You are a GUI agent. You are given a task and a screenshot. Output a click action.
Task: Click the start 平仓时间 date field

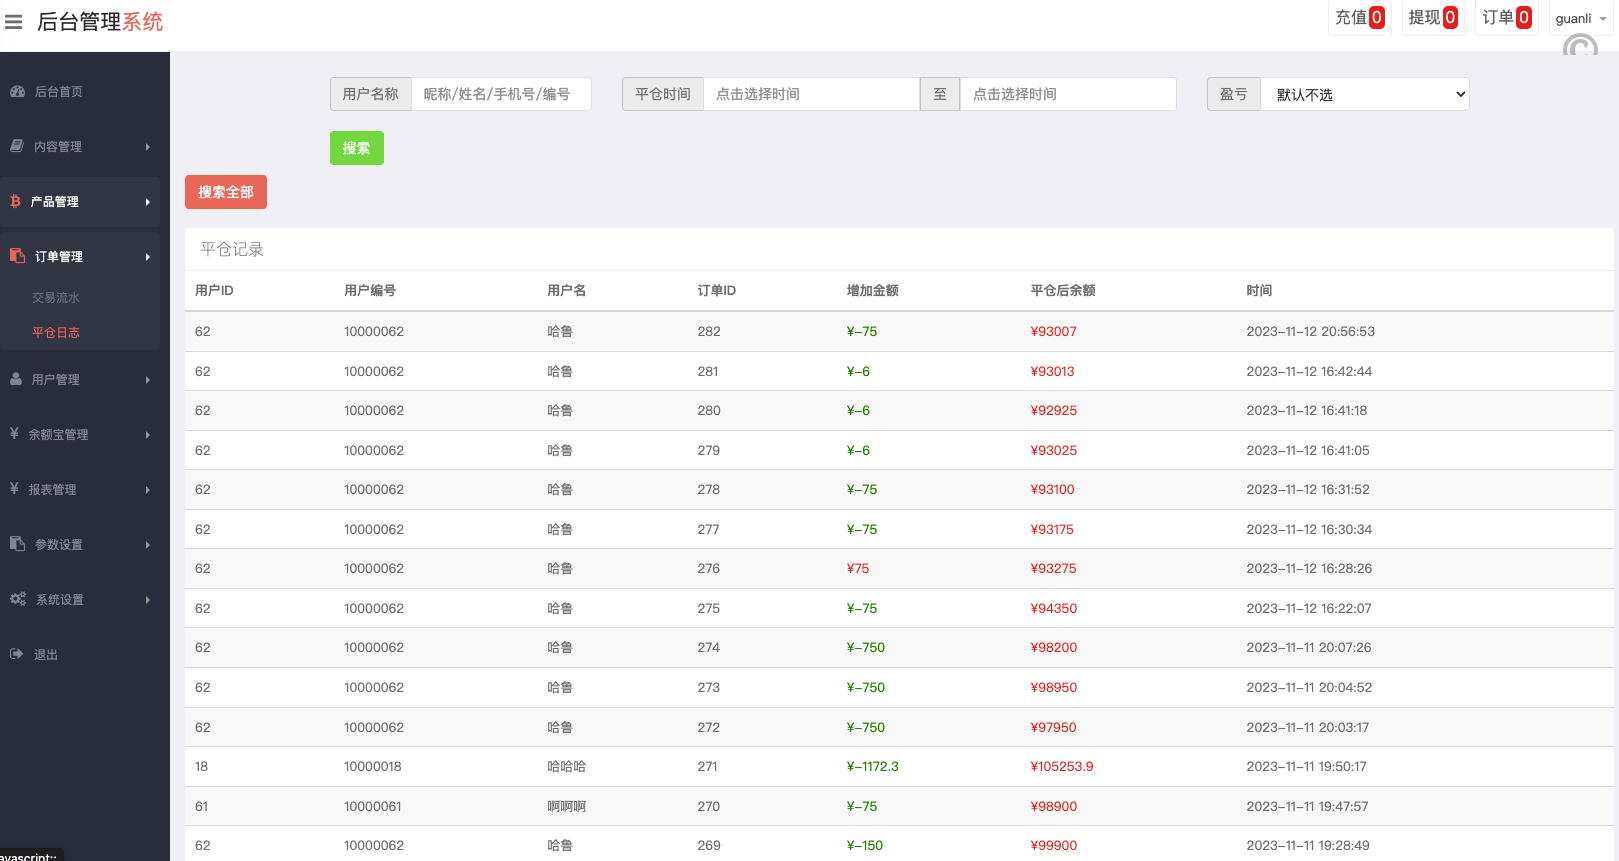tap(810, 94)
